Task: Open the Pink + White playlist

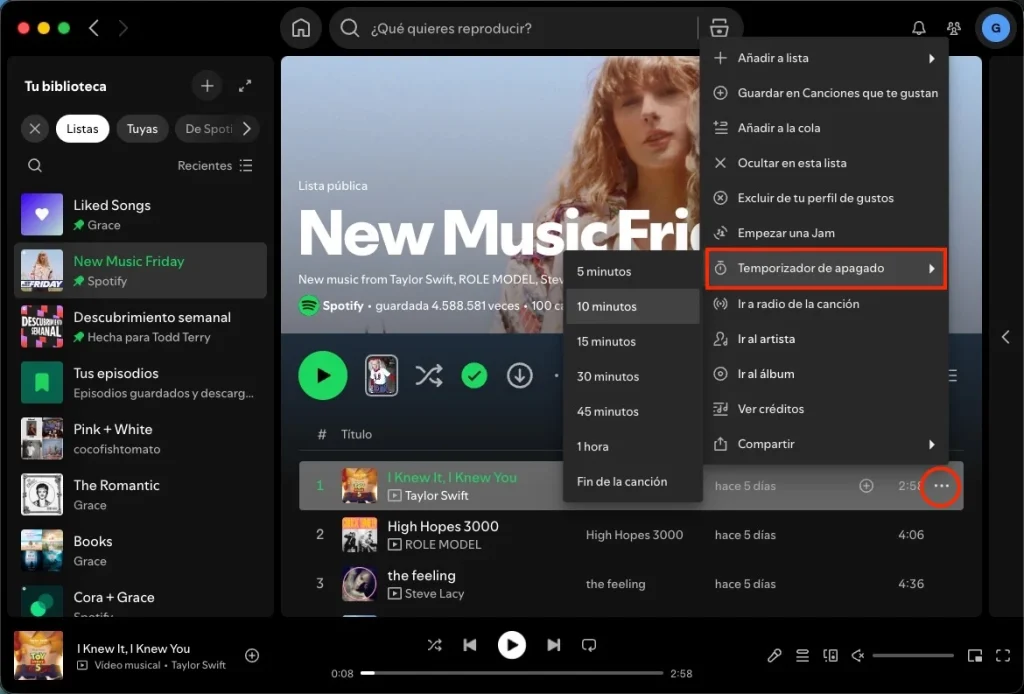Action: point(140,439)
